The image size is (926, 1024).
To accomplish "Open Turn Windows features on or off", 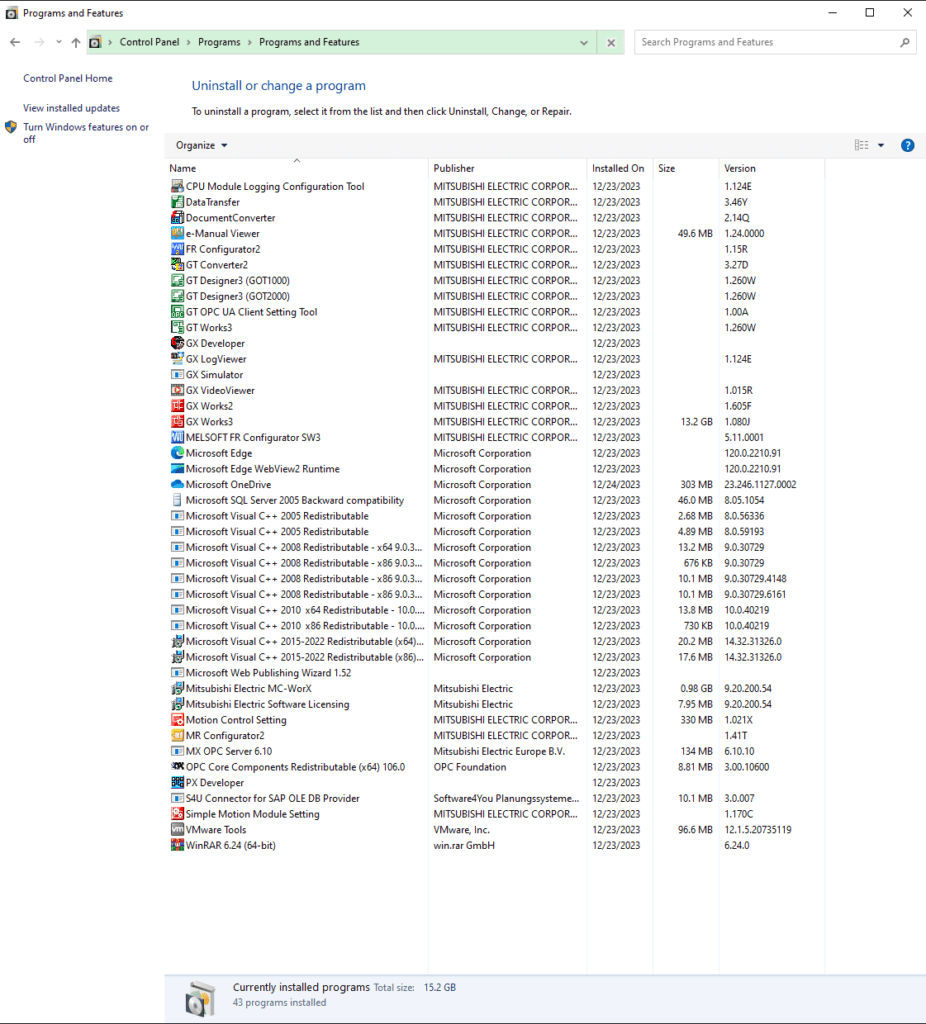I will [86, 133].
